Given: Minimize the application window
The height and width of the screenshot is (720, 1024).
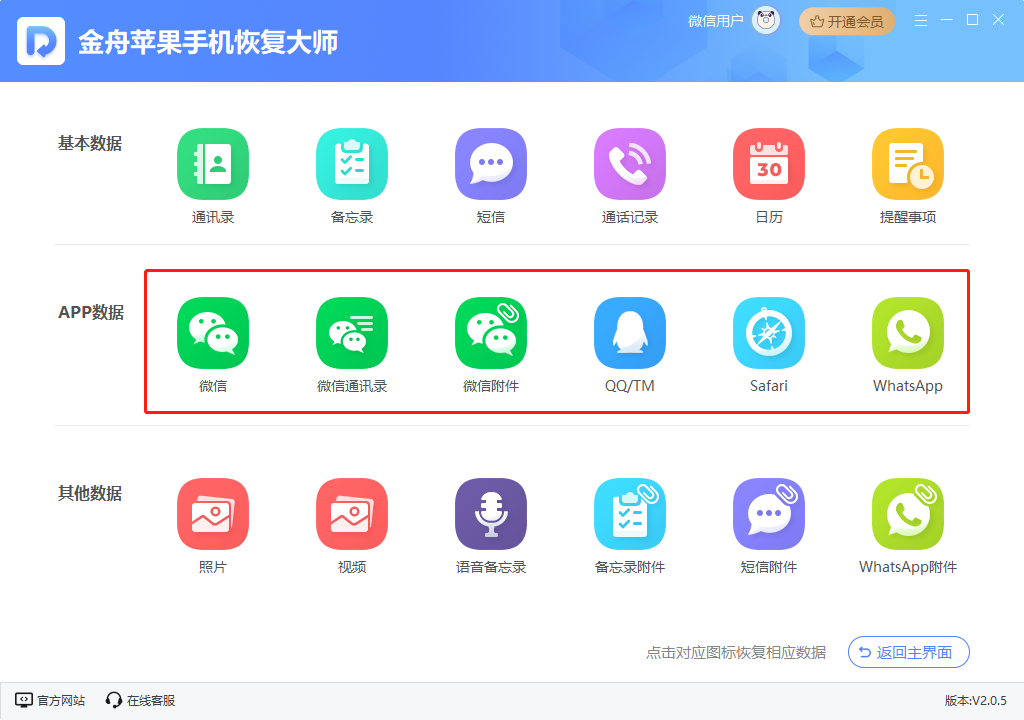Looking at the screenshot, I should (x=947, y=20).
